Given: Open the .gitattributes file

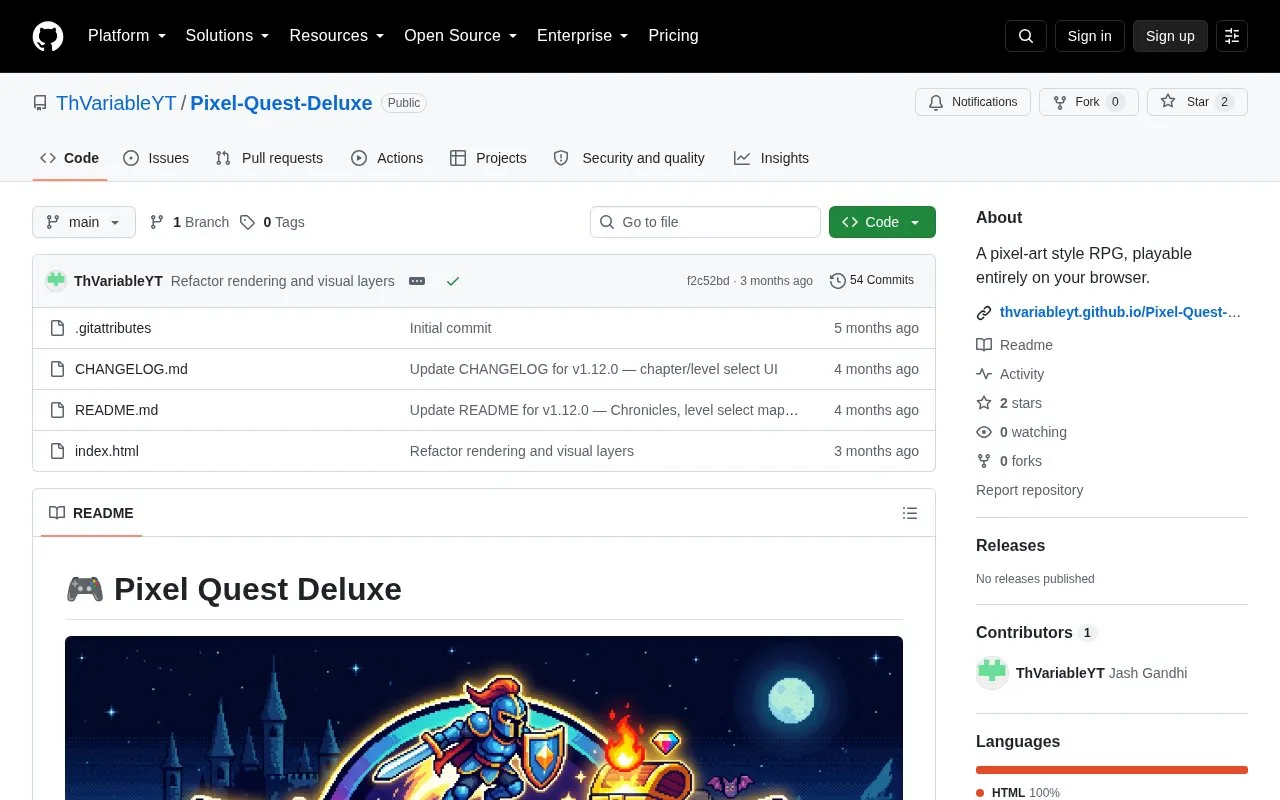Looking at the screenshot, I should [113, 328].
